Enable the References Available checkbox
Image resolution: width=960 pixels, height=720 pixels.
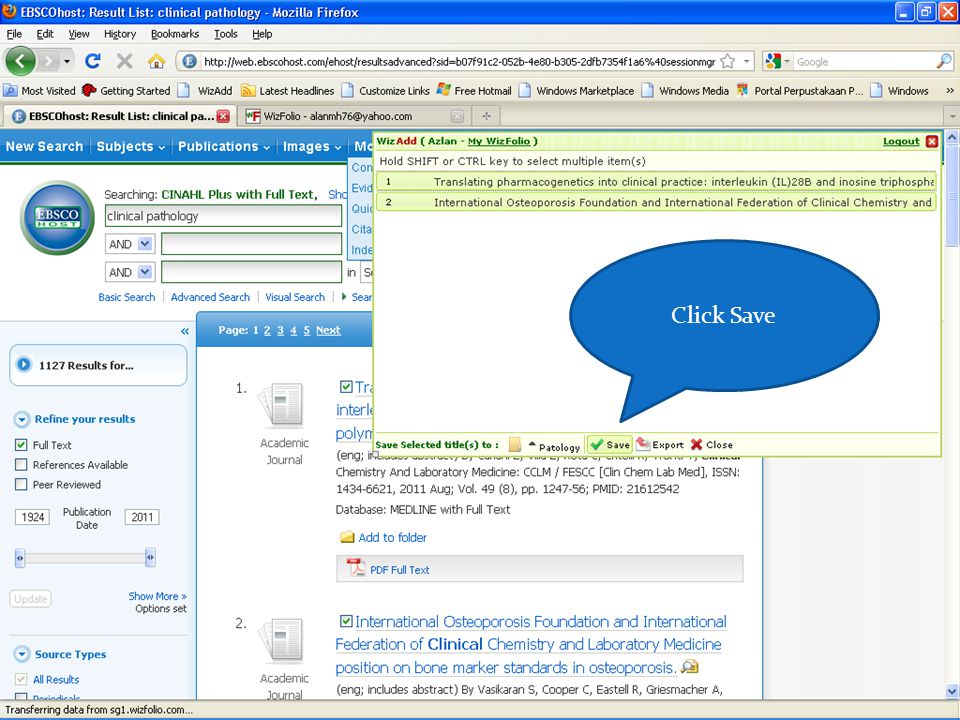(21, 465)
